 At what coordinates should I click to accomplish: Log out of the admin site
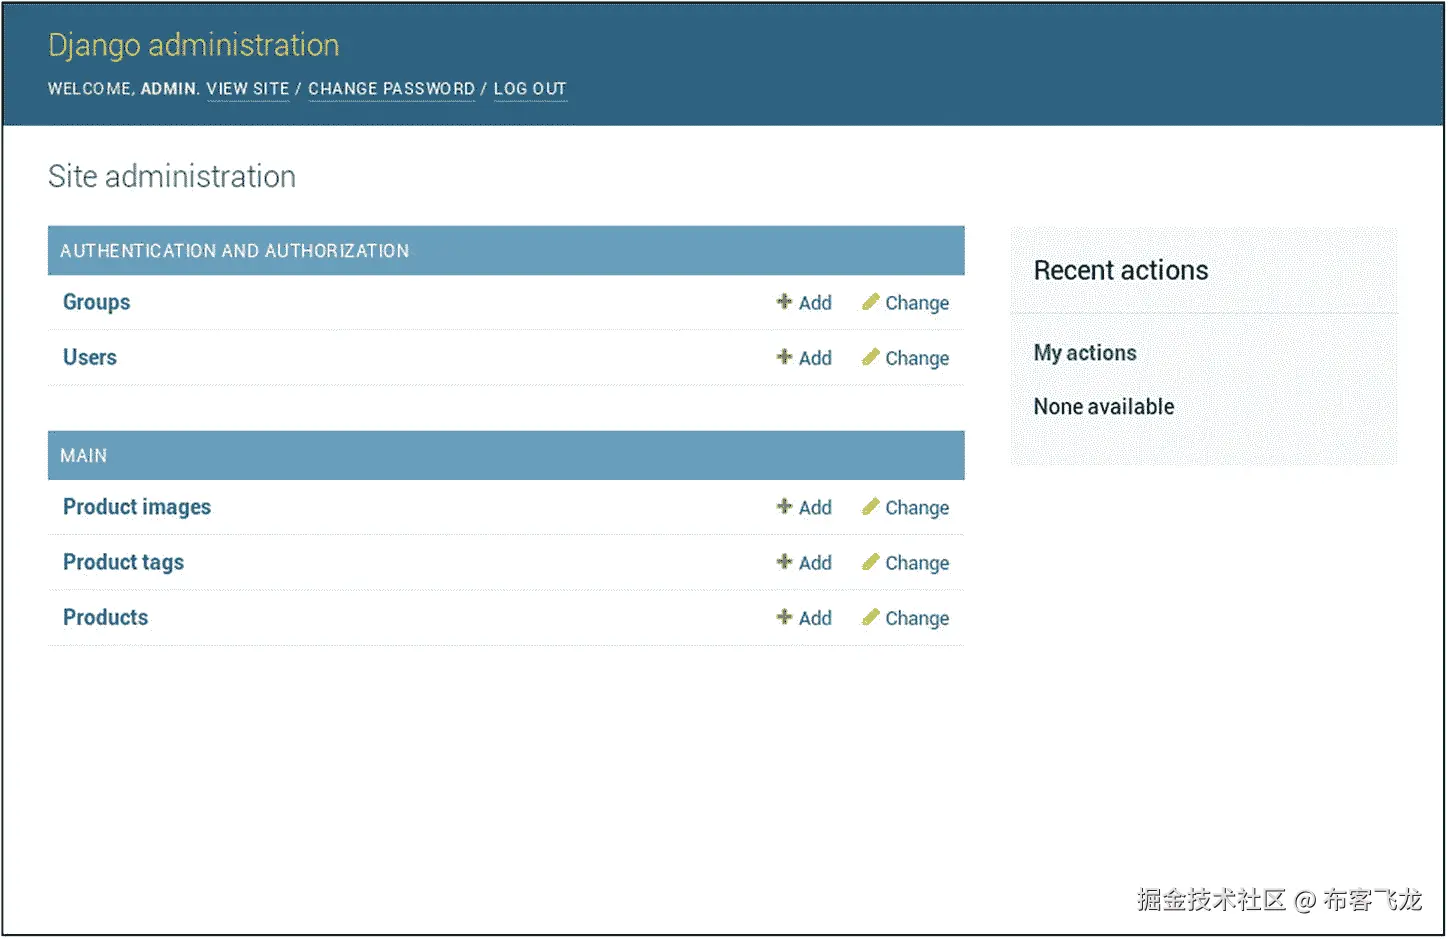pyautogui.click(x=530, y=89)
